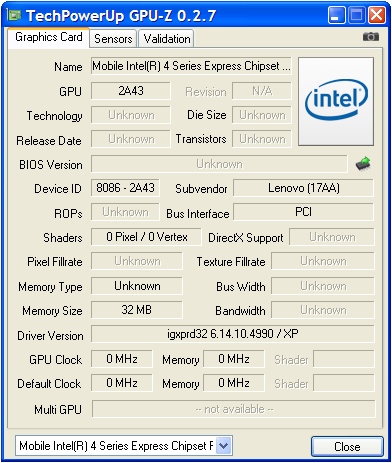The height and width of the screenshot is (463, 392).
Task: Switch to the Sensors tab
Action: 113,39
